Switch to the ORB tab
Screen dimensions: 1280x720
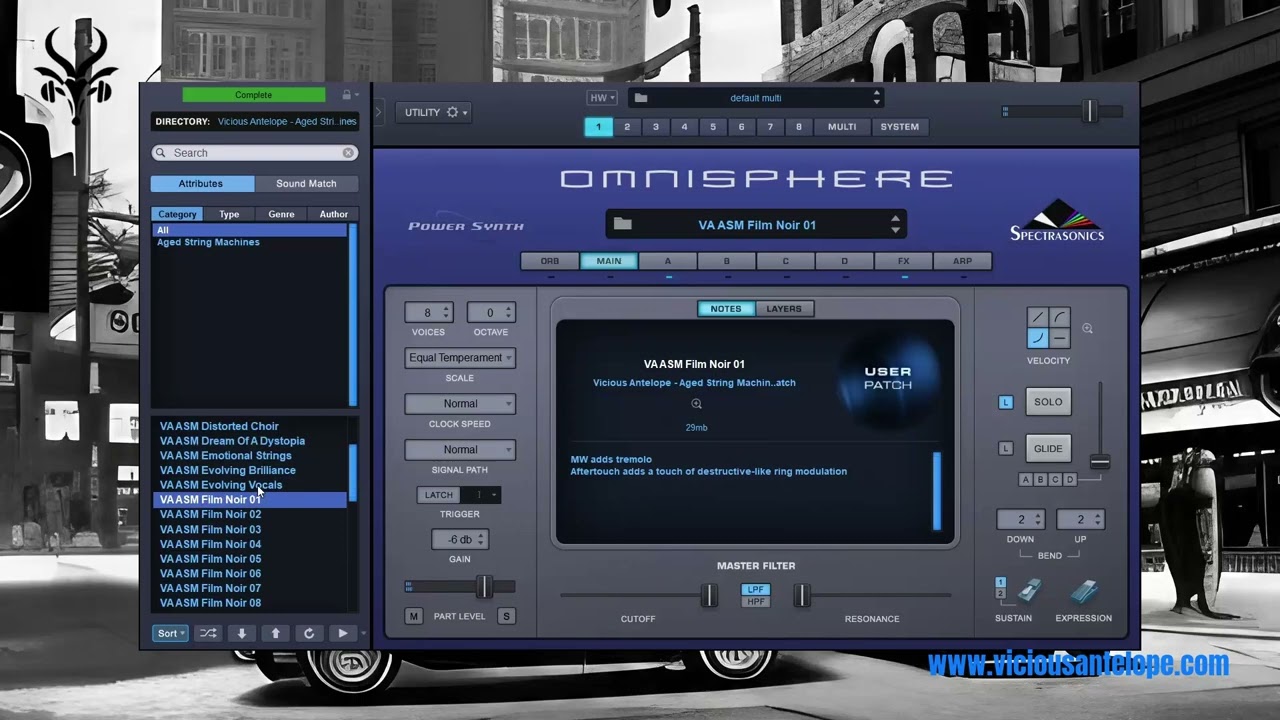(x=550, y=261)
